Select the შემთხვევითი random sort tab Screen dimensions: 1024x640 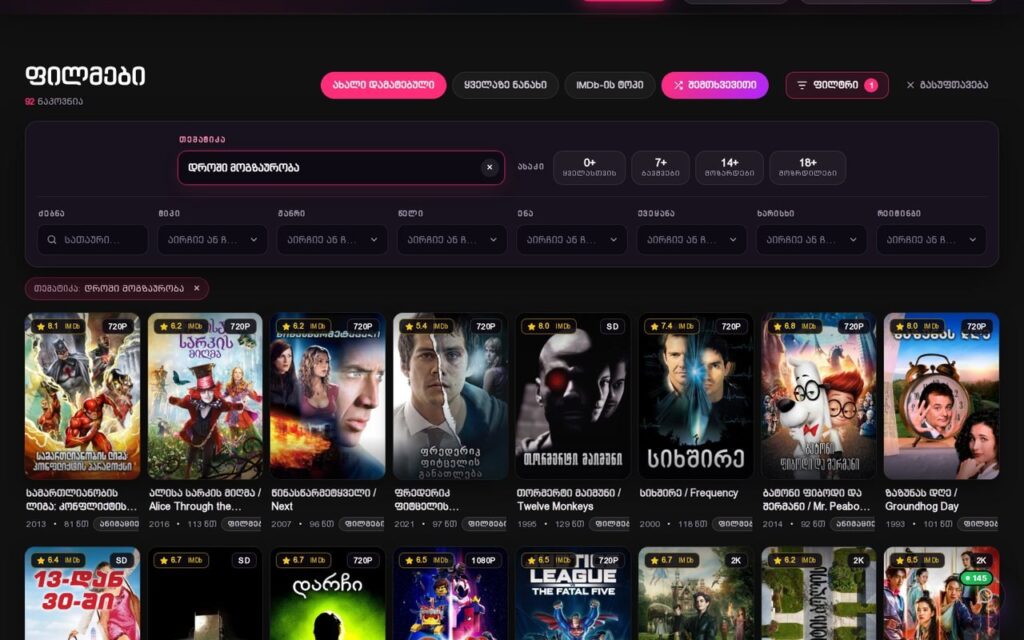pyautogui.click(x=715, y=85)
